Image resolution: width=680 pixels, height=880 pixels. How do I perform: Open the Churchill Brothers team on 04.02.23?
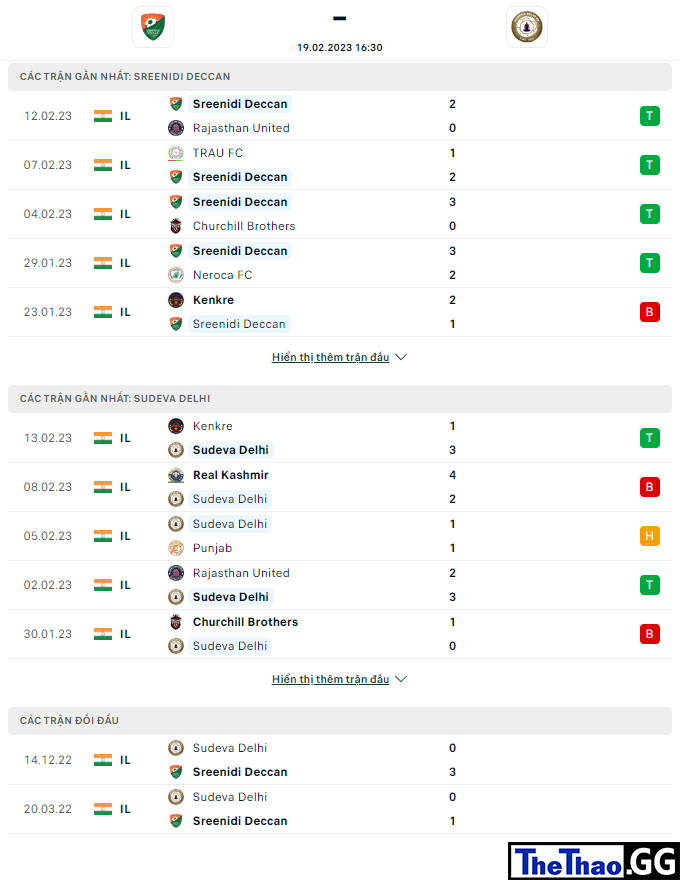244,226
